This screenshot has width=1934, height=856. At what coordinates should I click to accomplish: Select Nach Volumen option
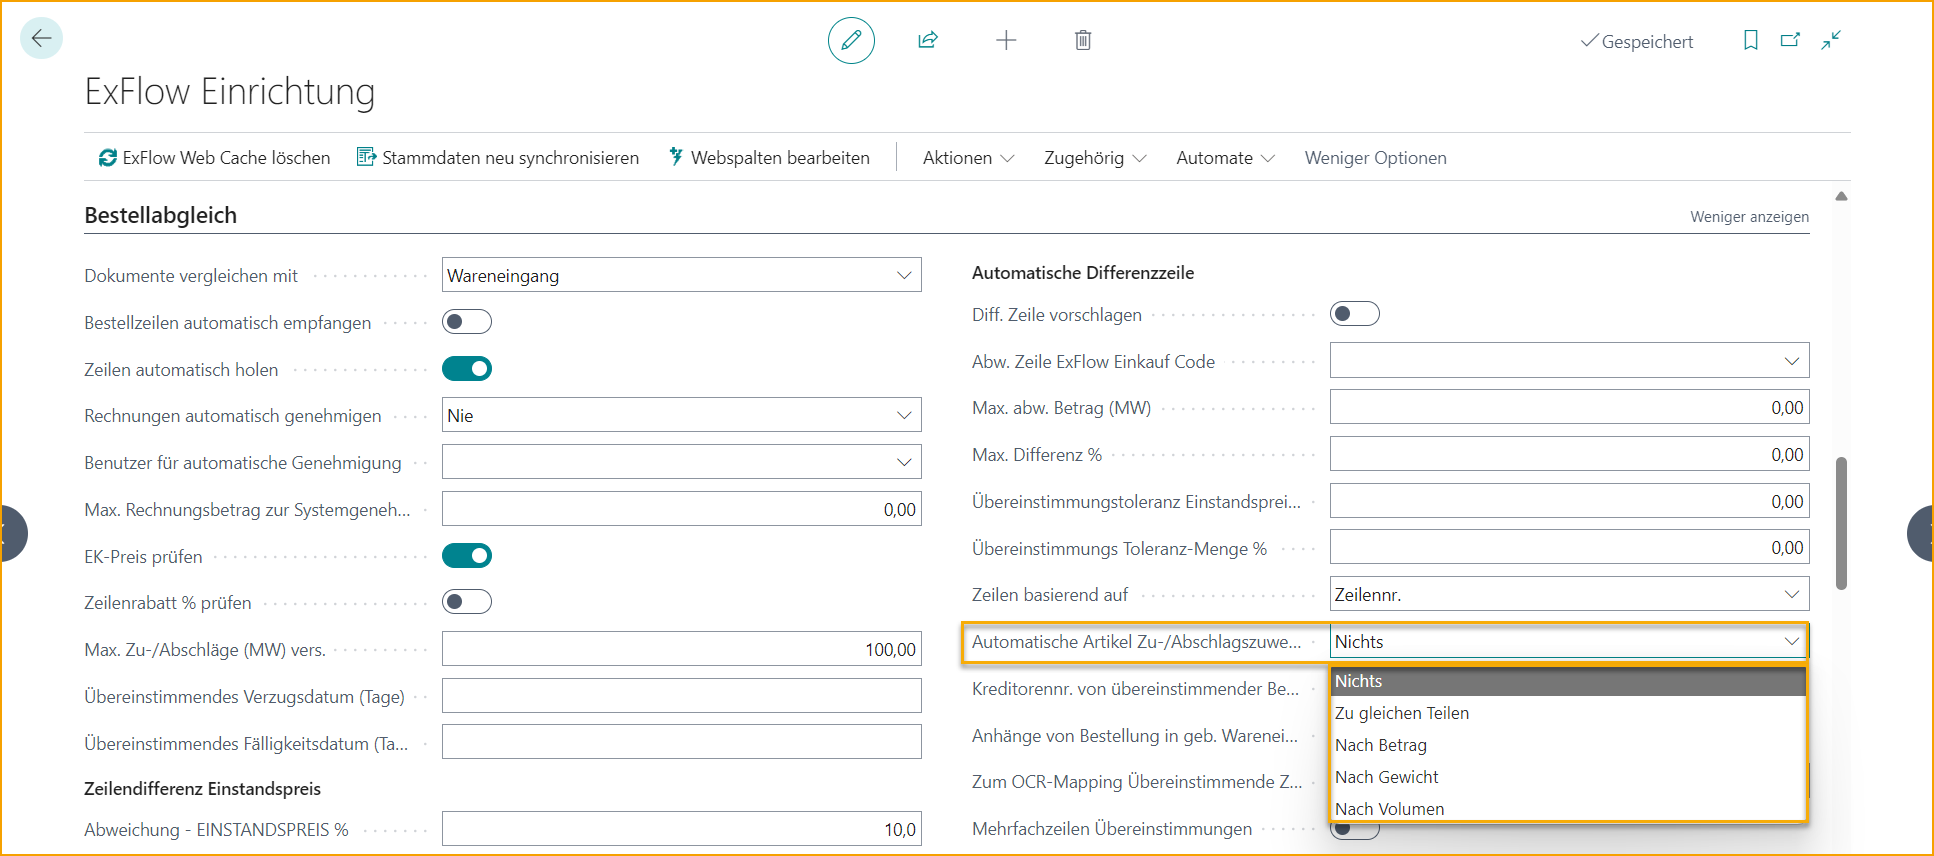coord(1568,808)
